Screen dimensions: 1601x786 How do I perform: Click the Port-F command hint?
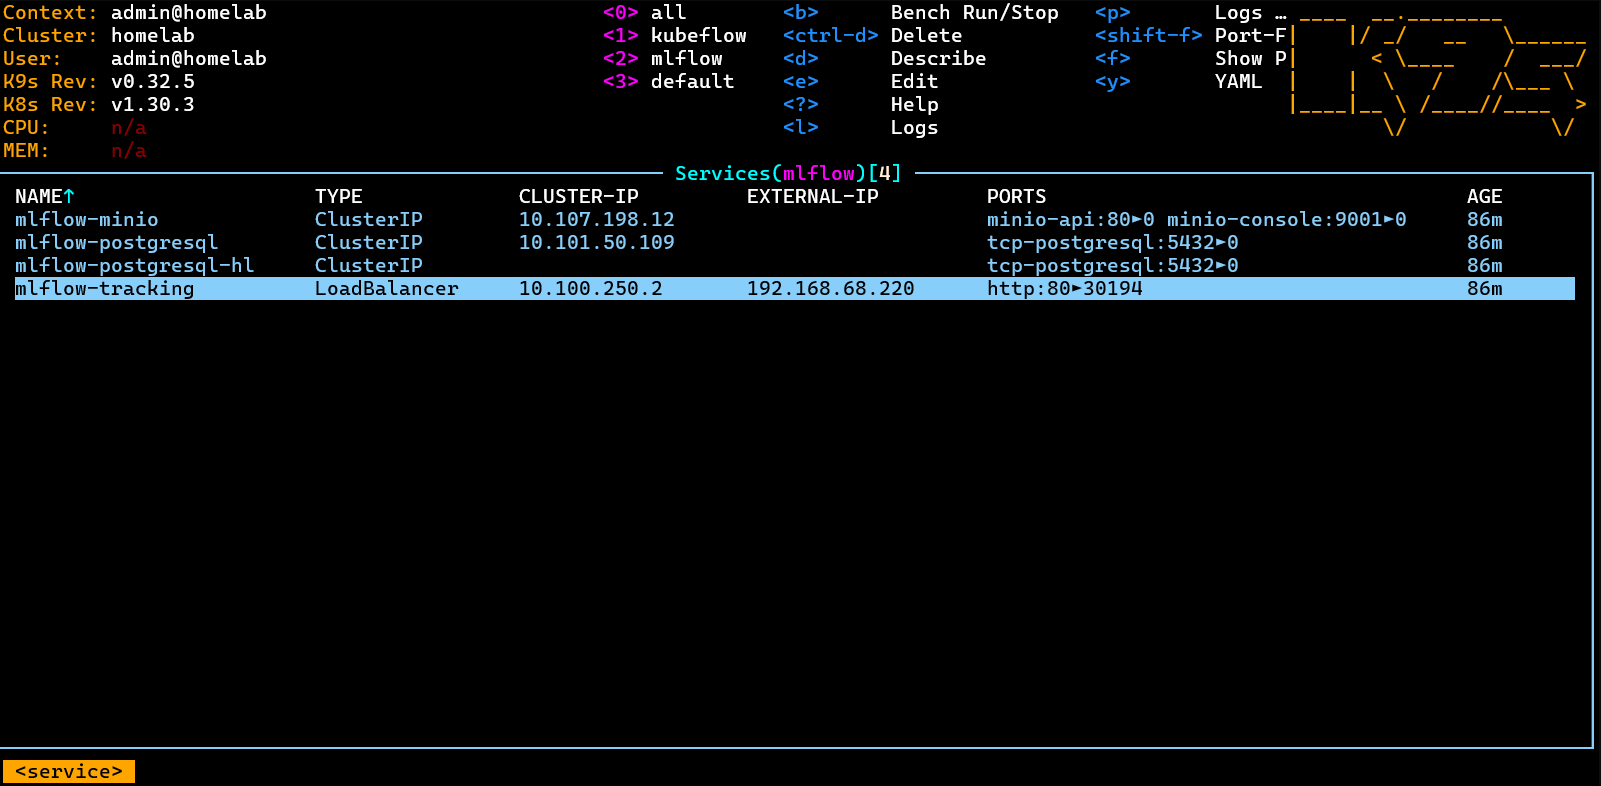pyautogui.click(x=1251, y=35)
